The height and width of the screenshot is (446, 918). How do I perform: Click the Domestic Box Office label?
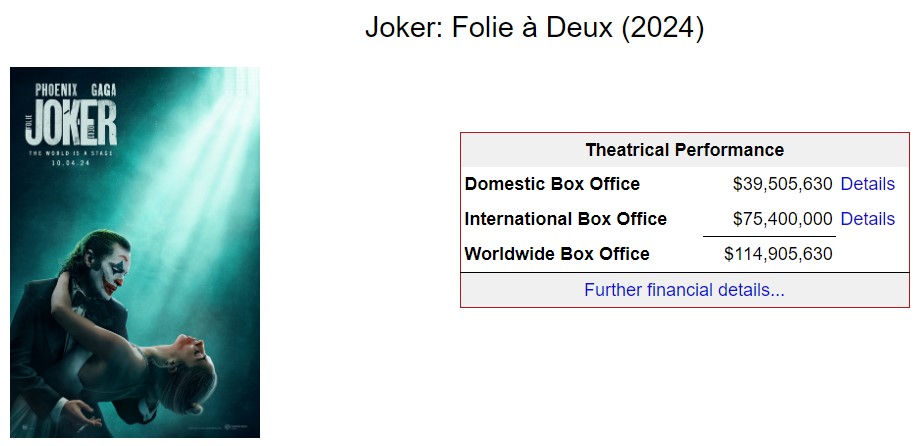tap(552, 184)
